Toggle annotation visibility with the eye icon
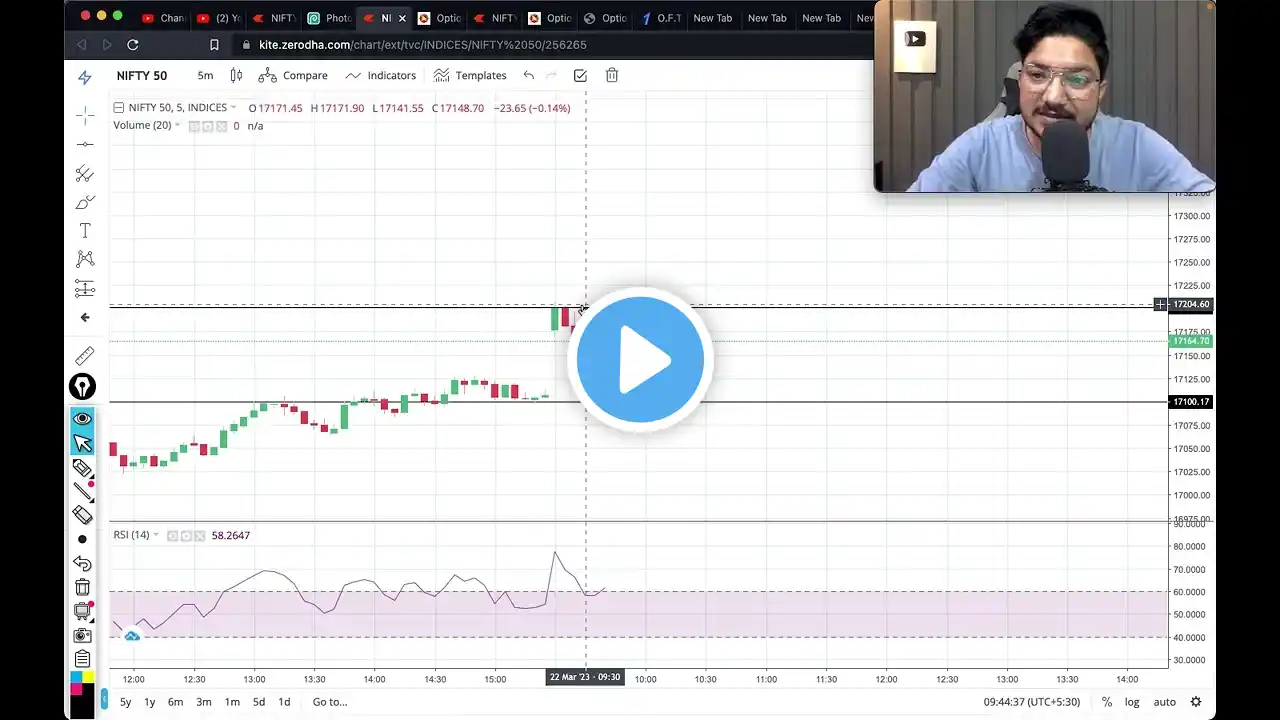This screenshot has width=1280, height=720. [x=82, y=419]
